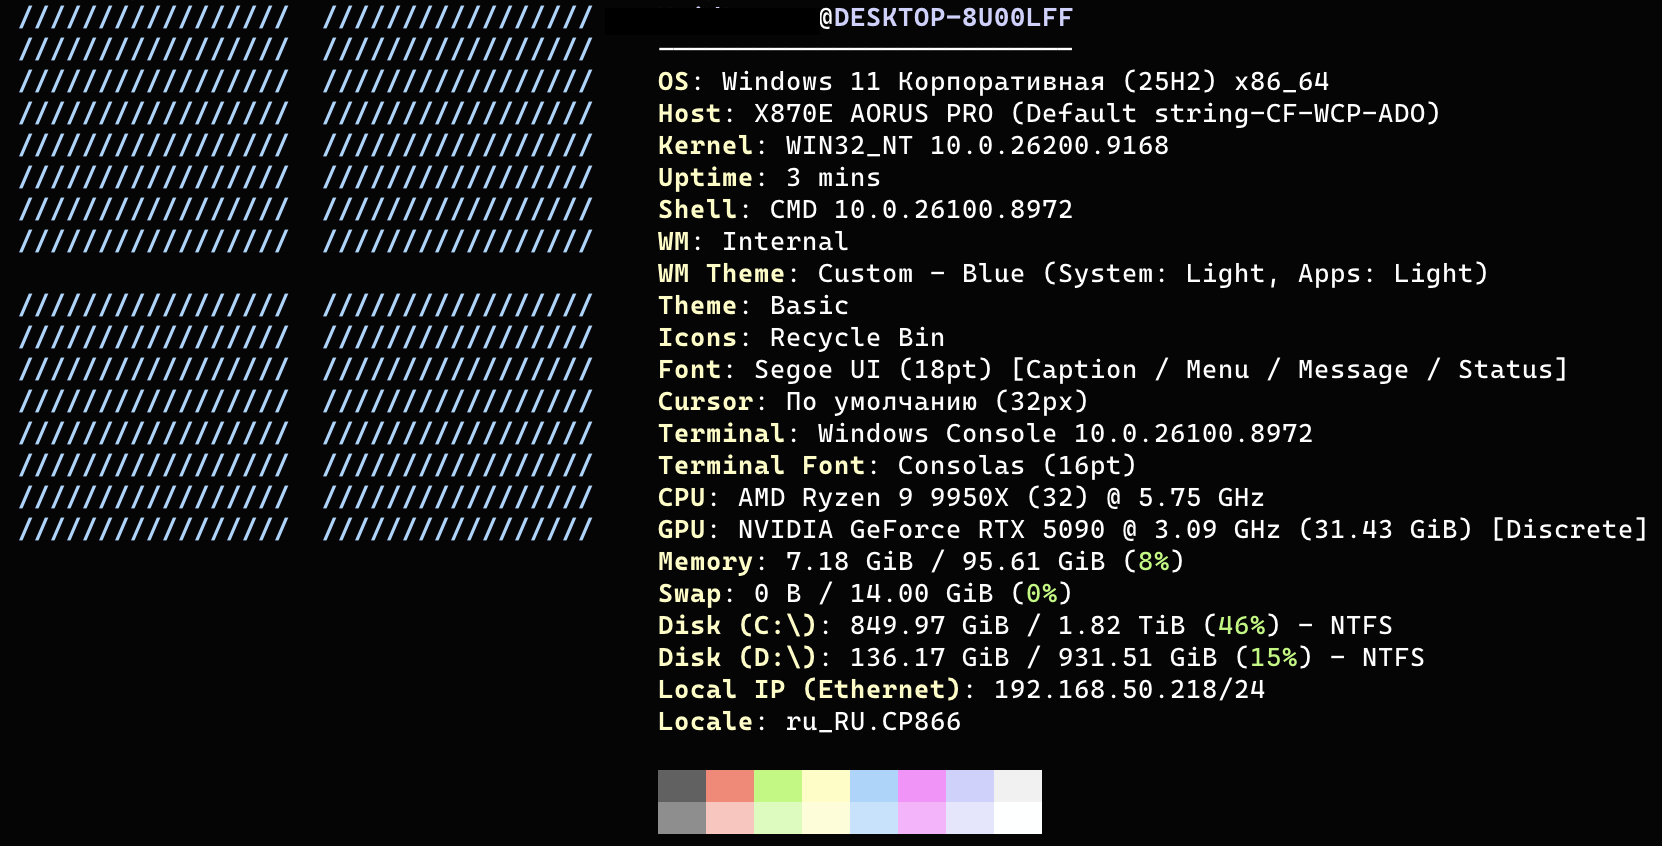
Task: Click 'CMD 10.0.26100.8972' shell value
Action: (921, 210)
